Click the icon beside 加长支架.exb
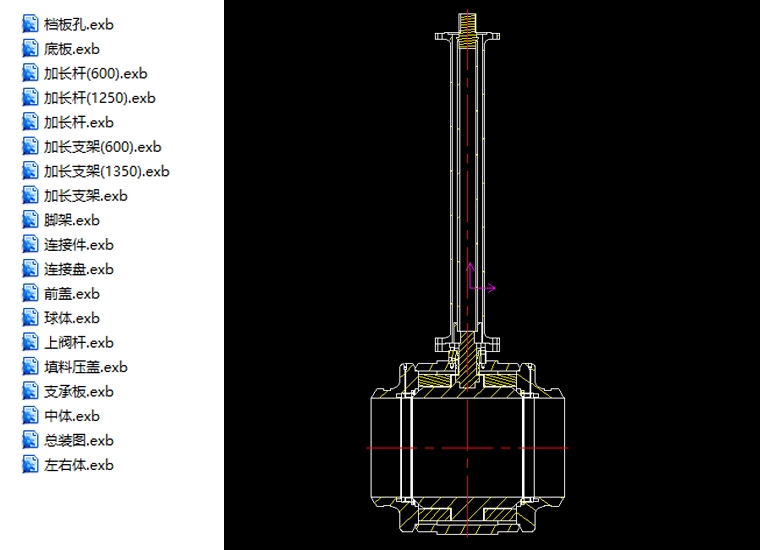Image resolution: width=760 pixels, height=550 pixels. click(x=30, y=196)
